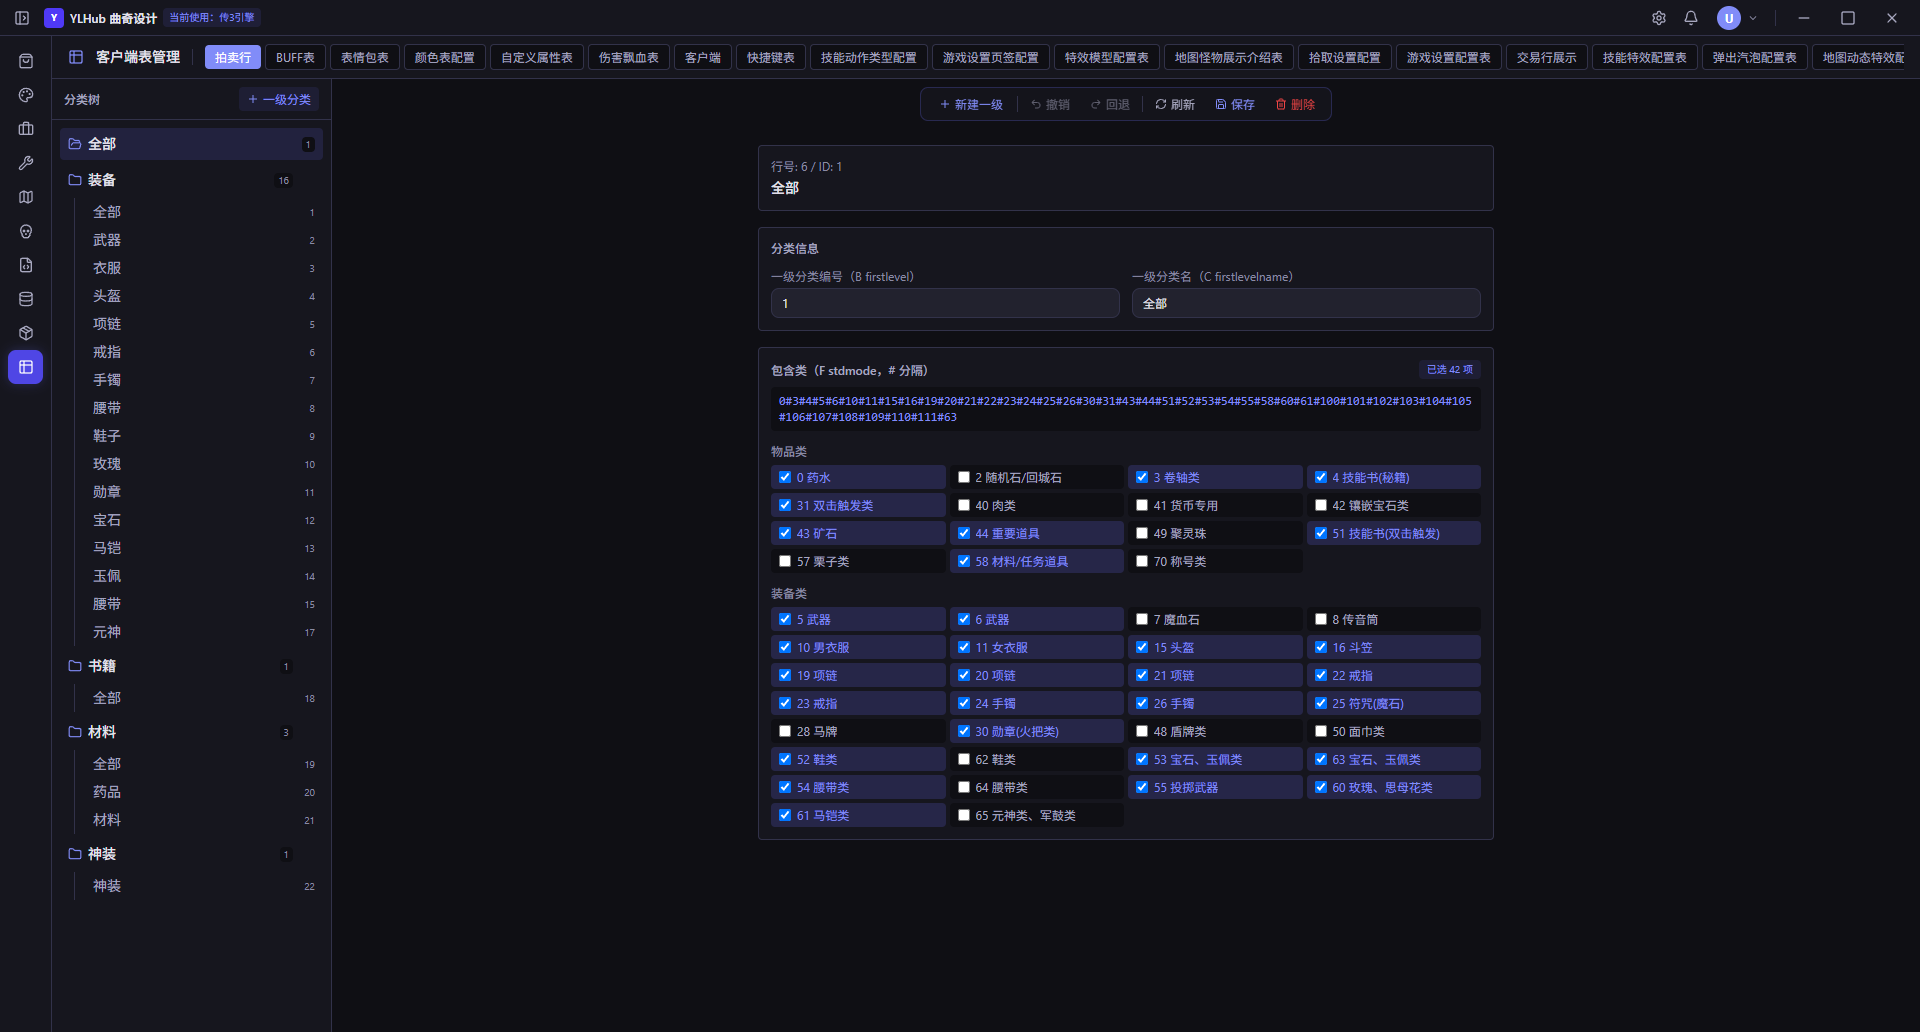Image resolution: width=1920 pixels, height=1032 pixels.
Task: Open notifications bell icon
Action: coord(1691,18)
